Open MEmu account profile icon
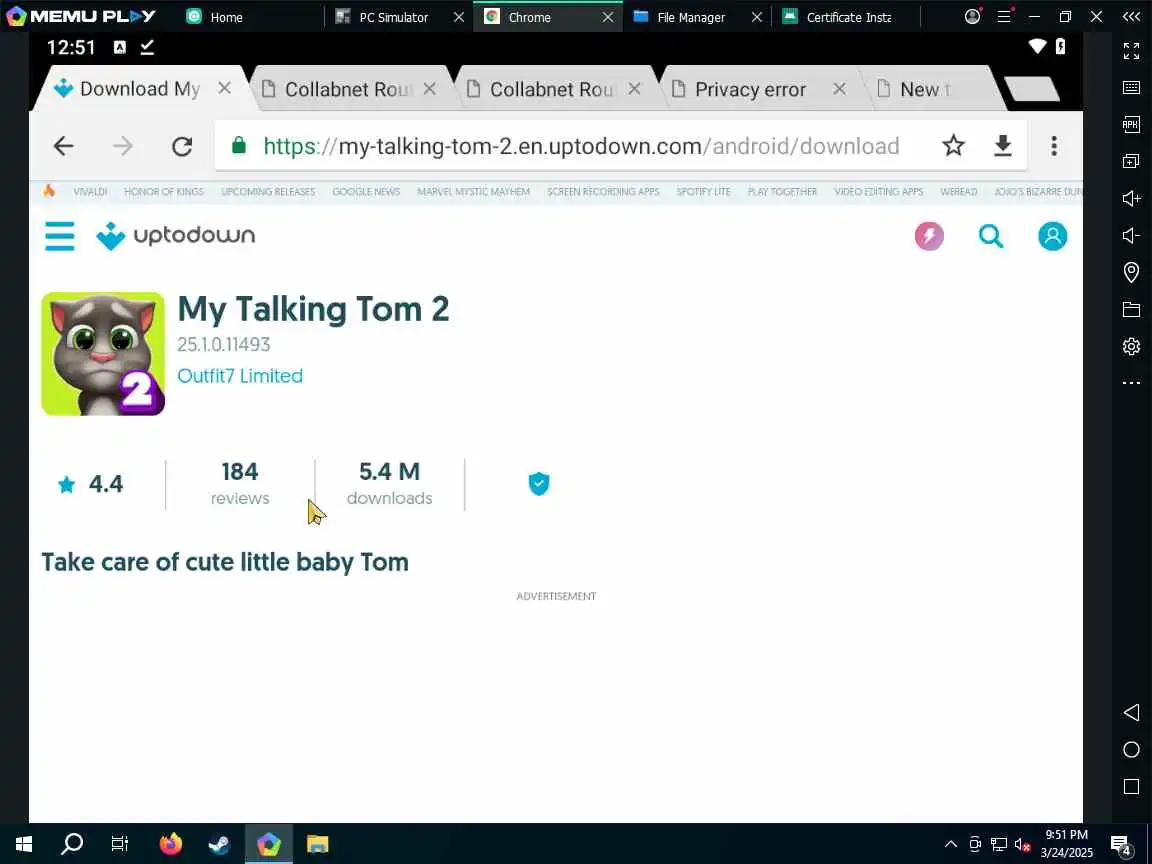Screen dimensions: 1152x864 point(972,16)
